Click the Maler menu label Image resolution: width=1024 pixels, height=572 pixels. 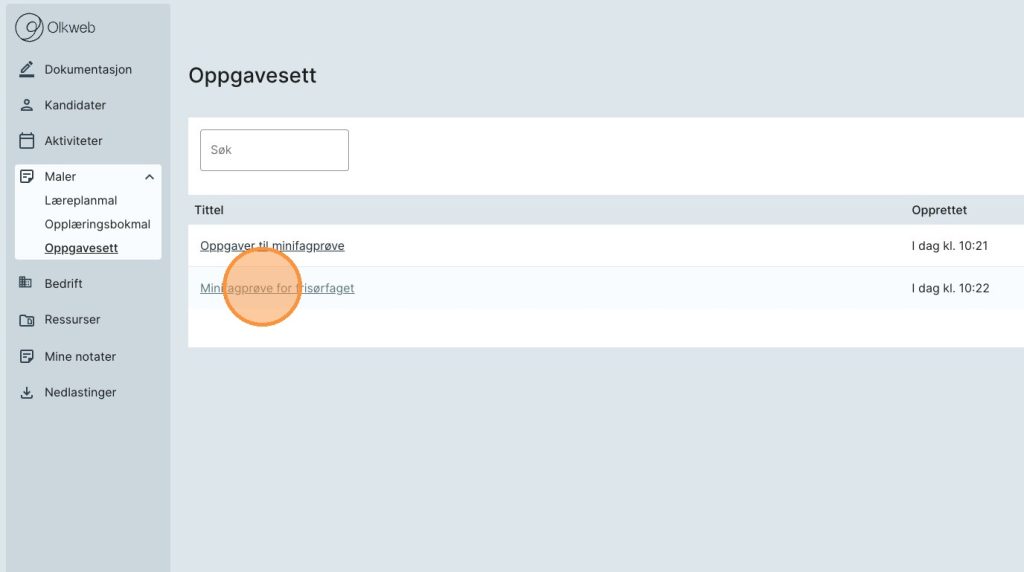coord(60,177)
